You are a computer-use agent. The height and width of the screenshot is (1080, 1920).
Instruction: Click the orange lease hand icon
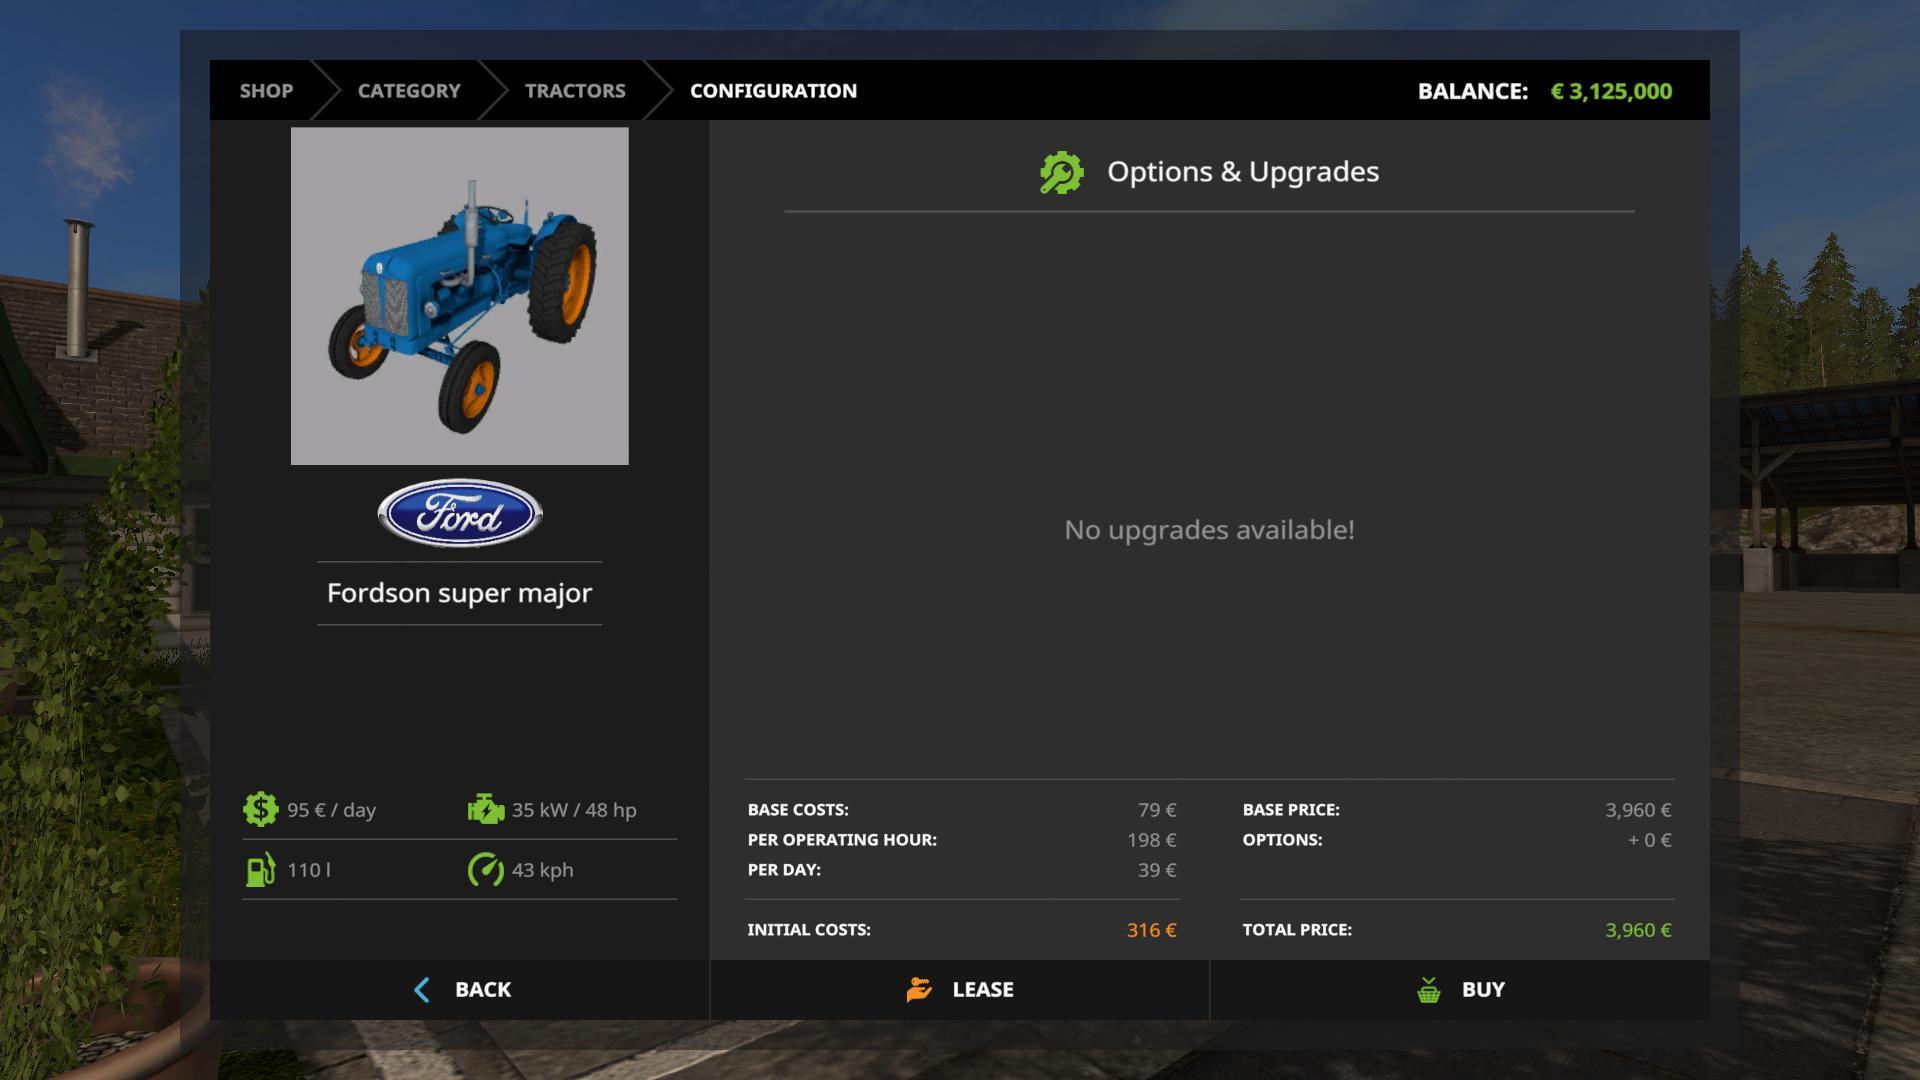click(x=919, y=990)
